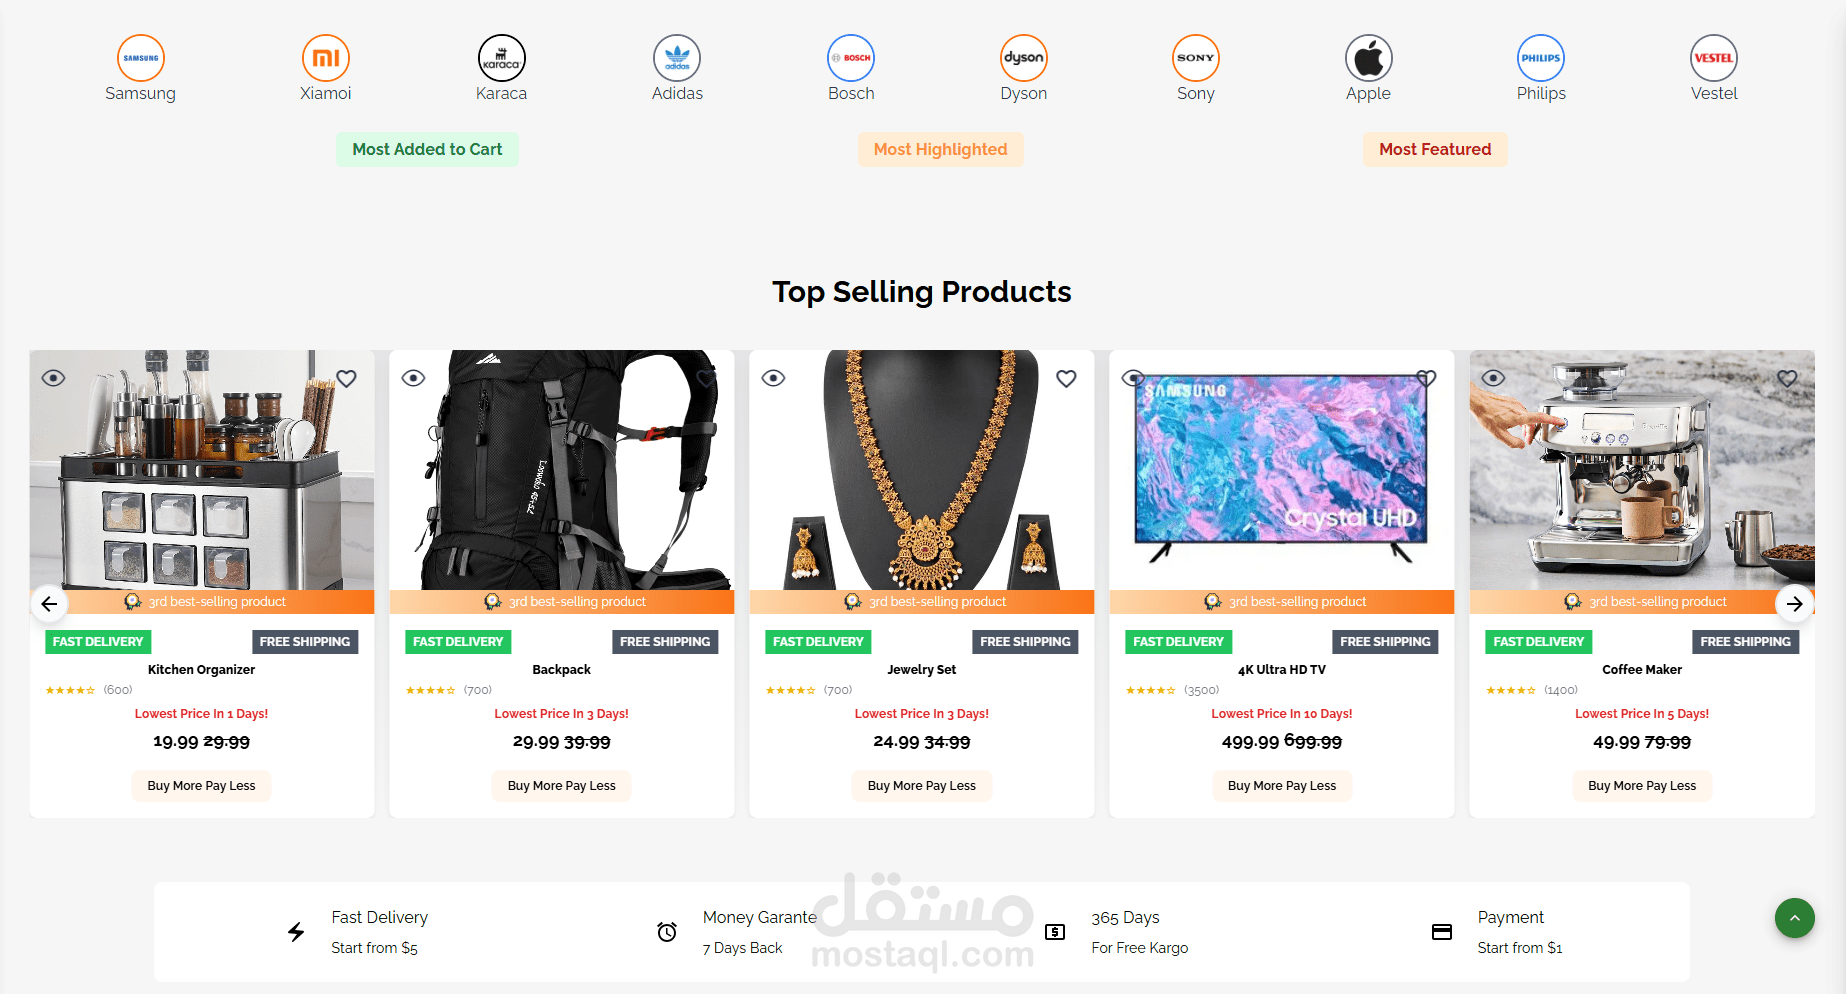Open the Samsung brand logo
Viewport: 1846px width, 994px height.
(141, 58)
